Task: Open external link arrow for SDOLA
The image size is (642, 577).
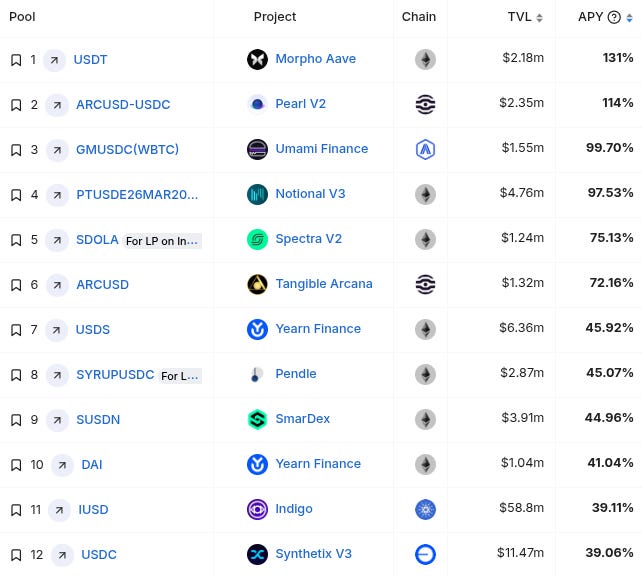Action: pyautogui.click(x=57, y=240)
